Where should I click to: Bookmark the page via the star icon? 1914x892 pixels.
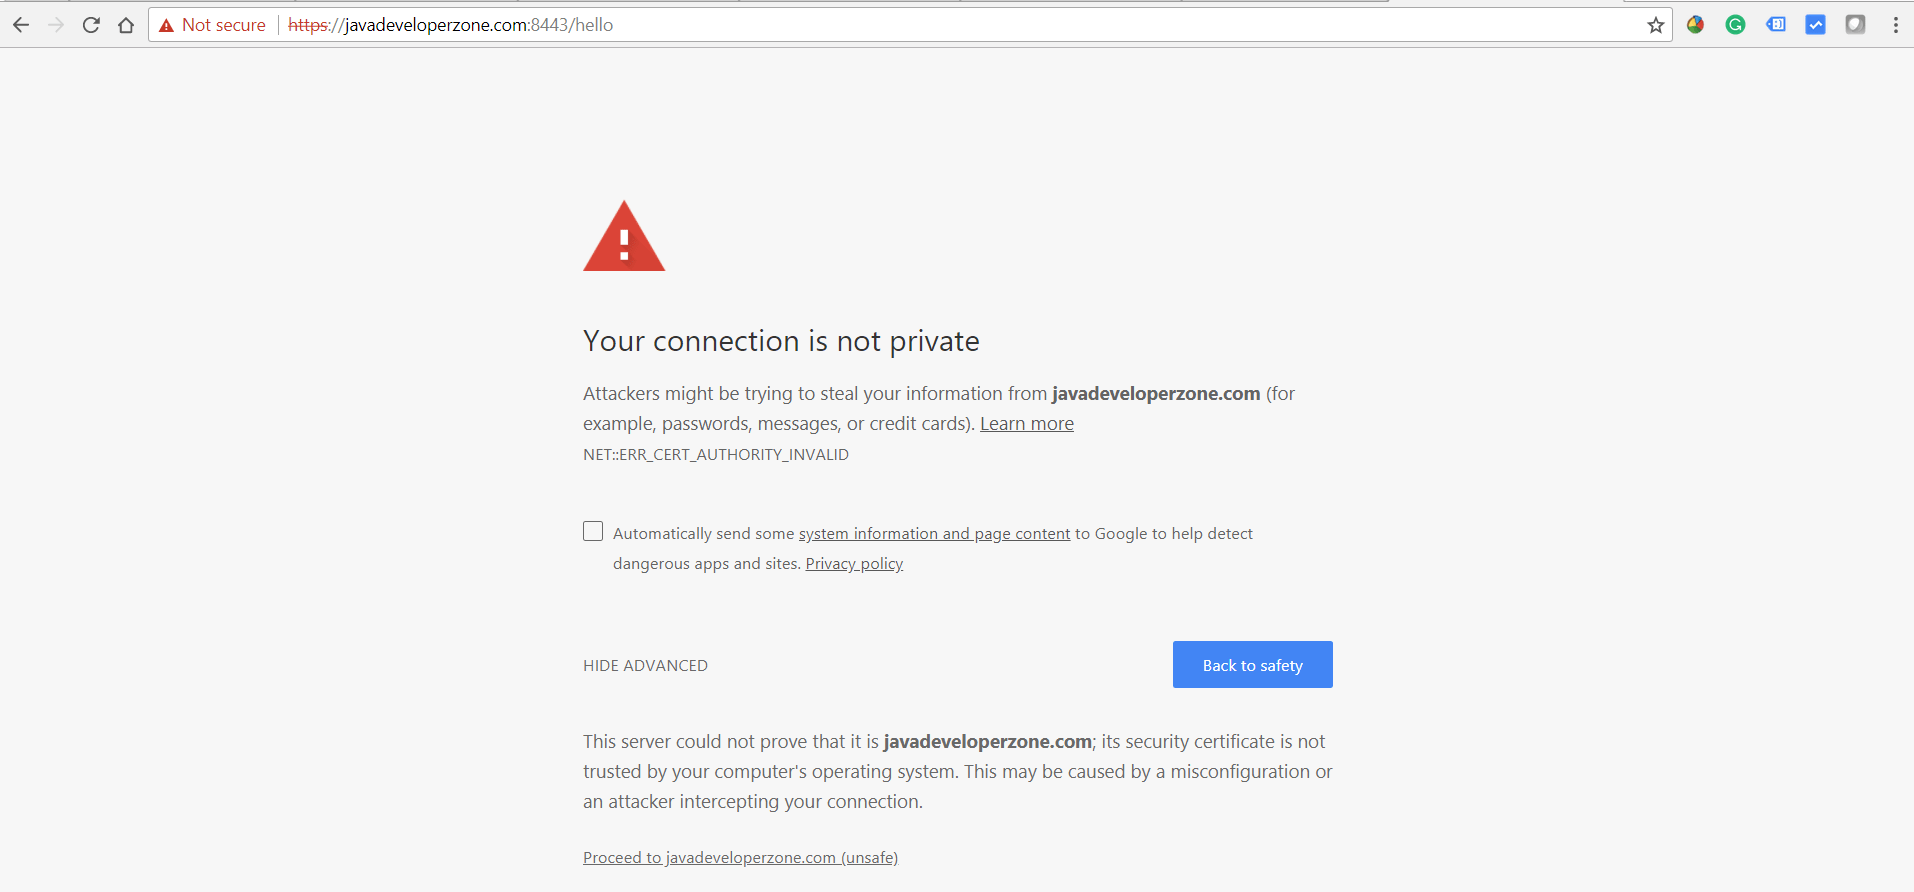[x=1655, y=24]
